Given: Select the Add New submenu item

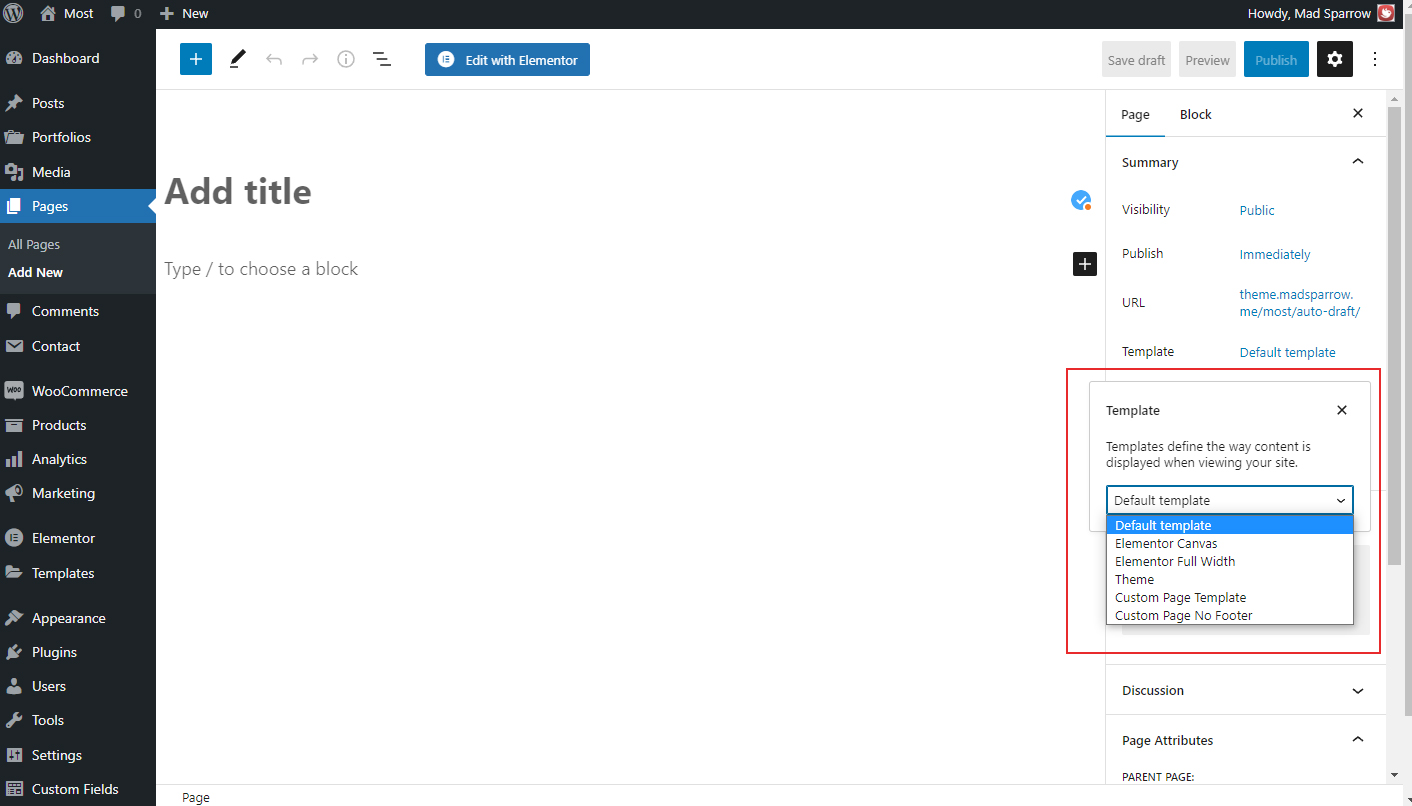Looking at the screenshot, I should coord(36,272).
